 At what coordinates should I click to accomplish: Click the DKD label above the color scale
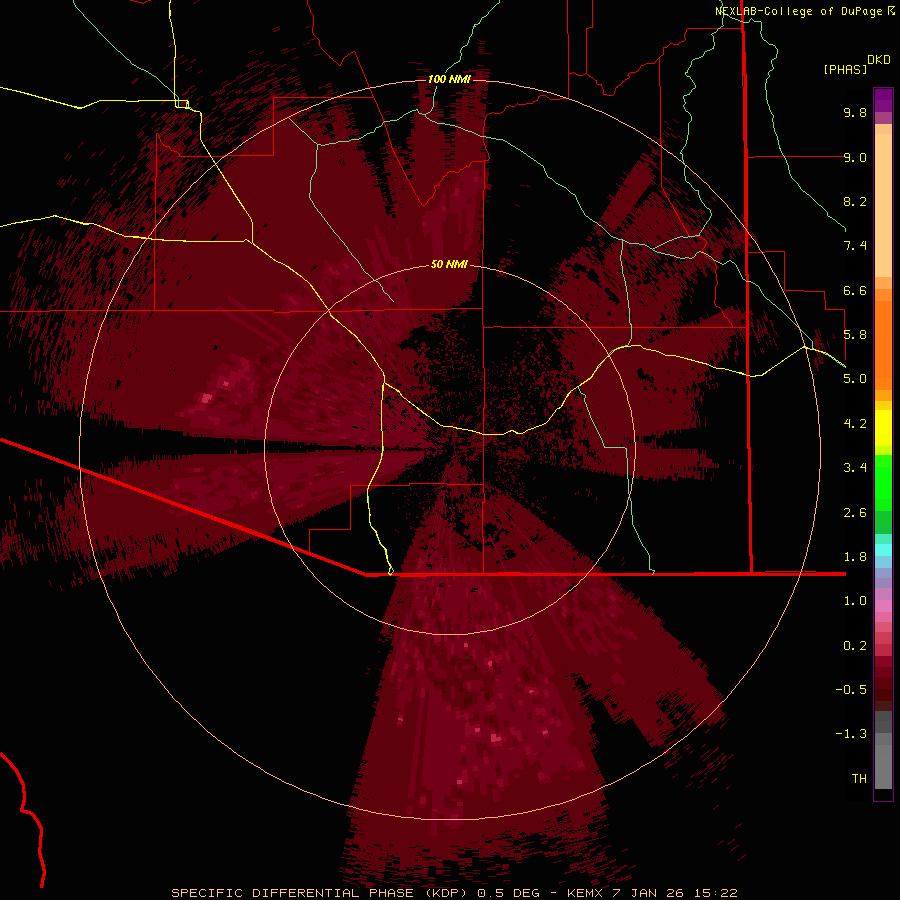879,60
